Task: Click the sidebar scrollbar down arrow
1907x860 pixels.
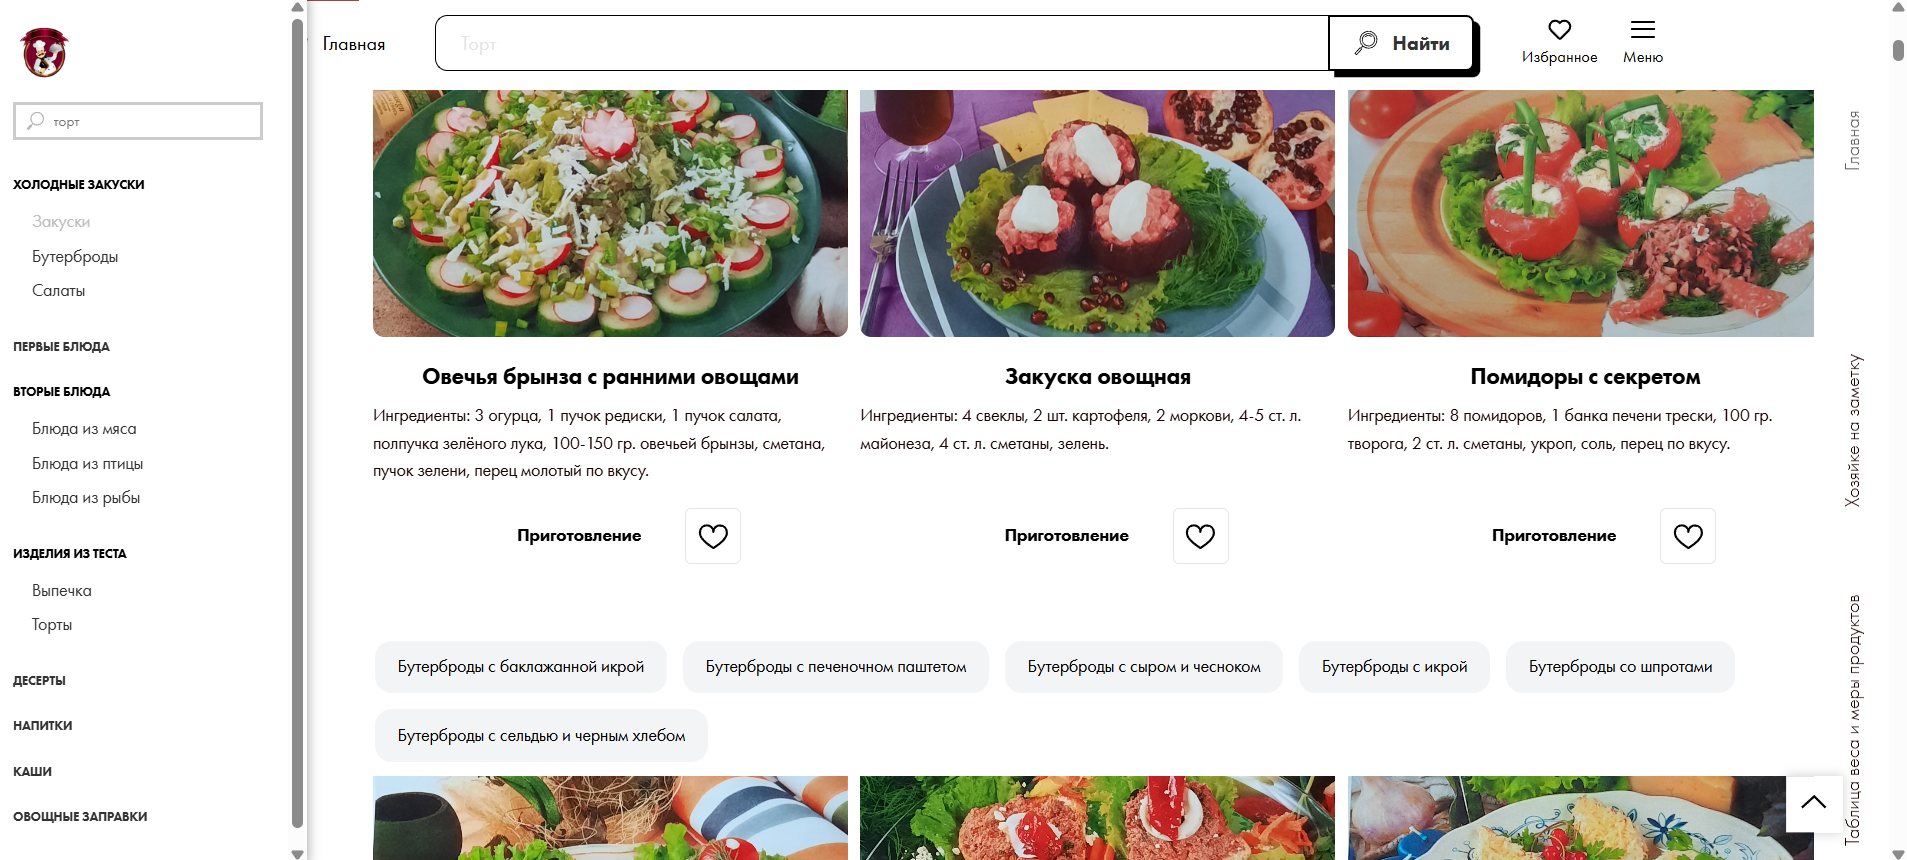Action: [x=297, y=853]
